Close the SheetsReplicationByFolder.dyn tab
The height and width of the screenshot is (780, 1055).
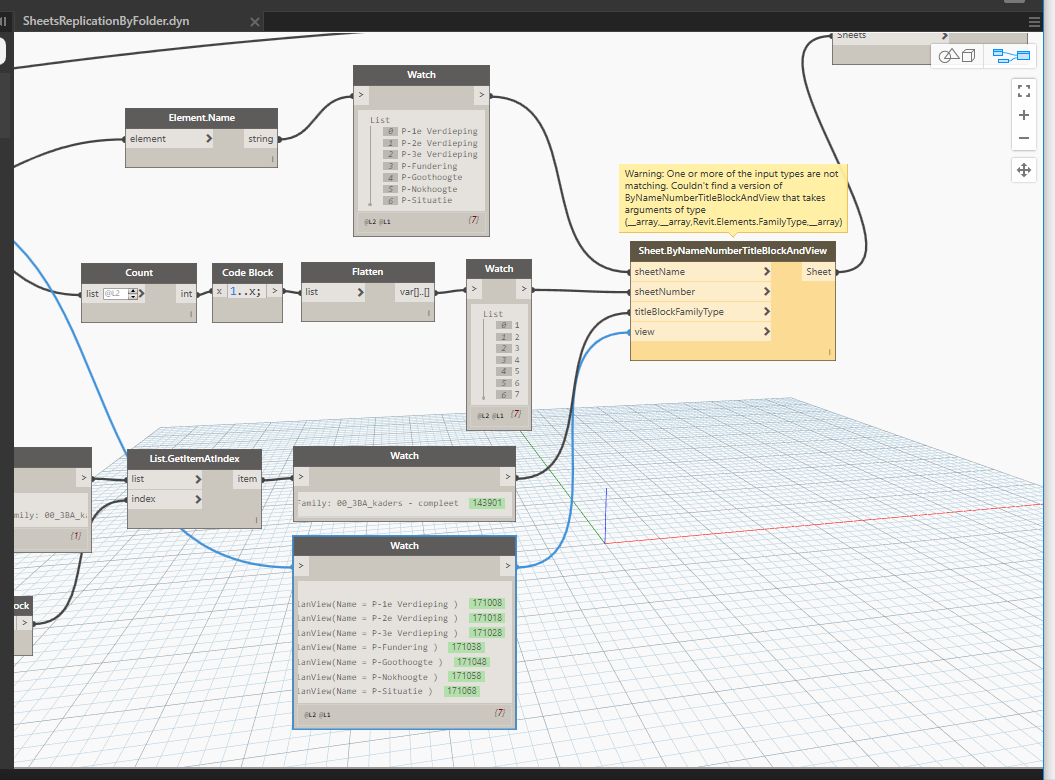tap(255, 21)
